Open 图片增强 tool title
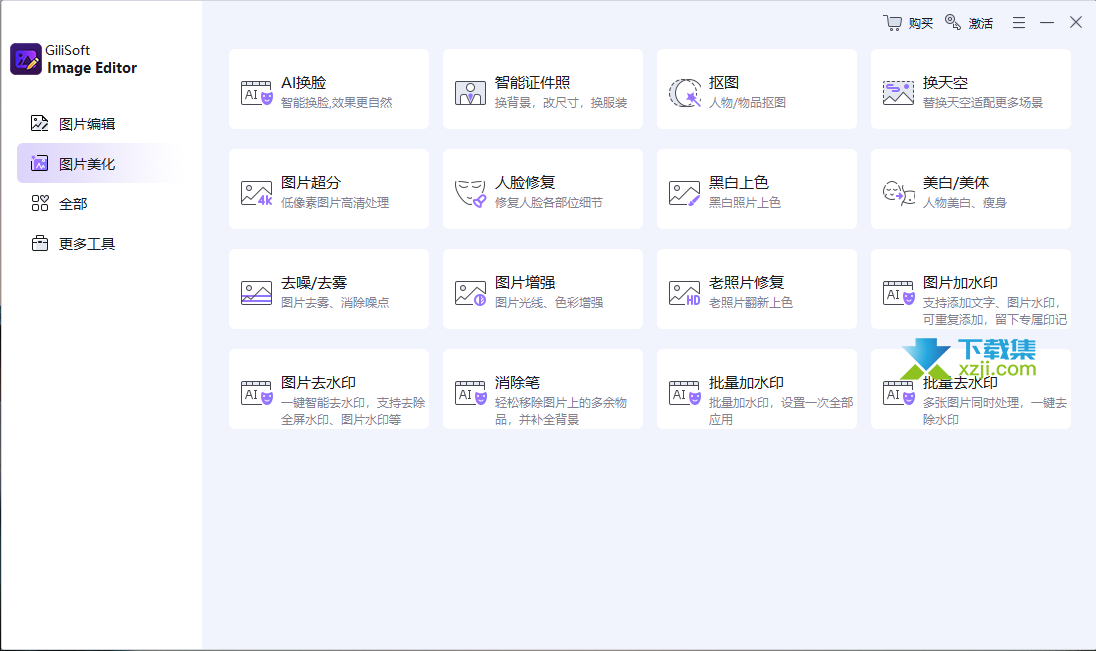The image size is (1096, 651). click(x=525, y=282)
